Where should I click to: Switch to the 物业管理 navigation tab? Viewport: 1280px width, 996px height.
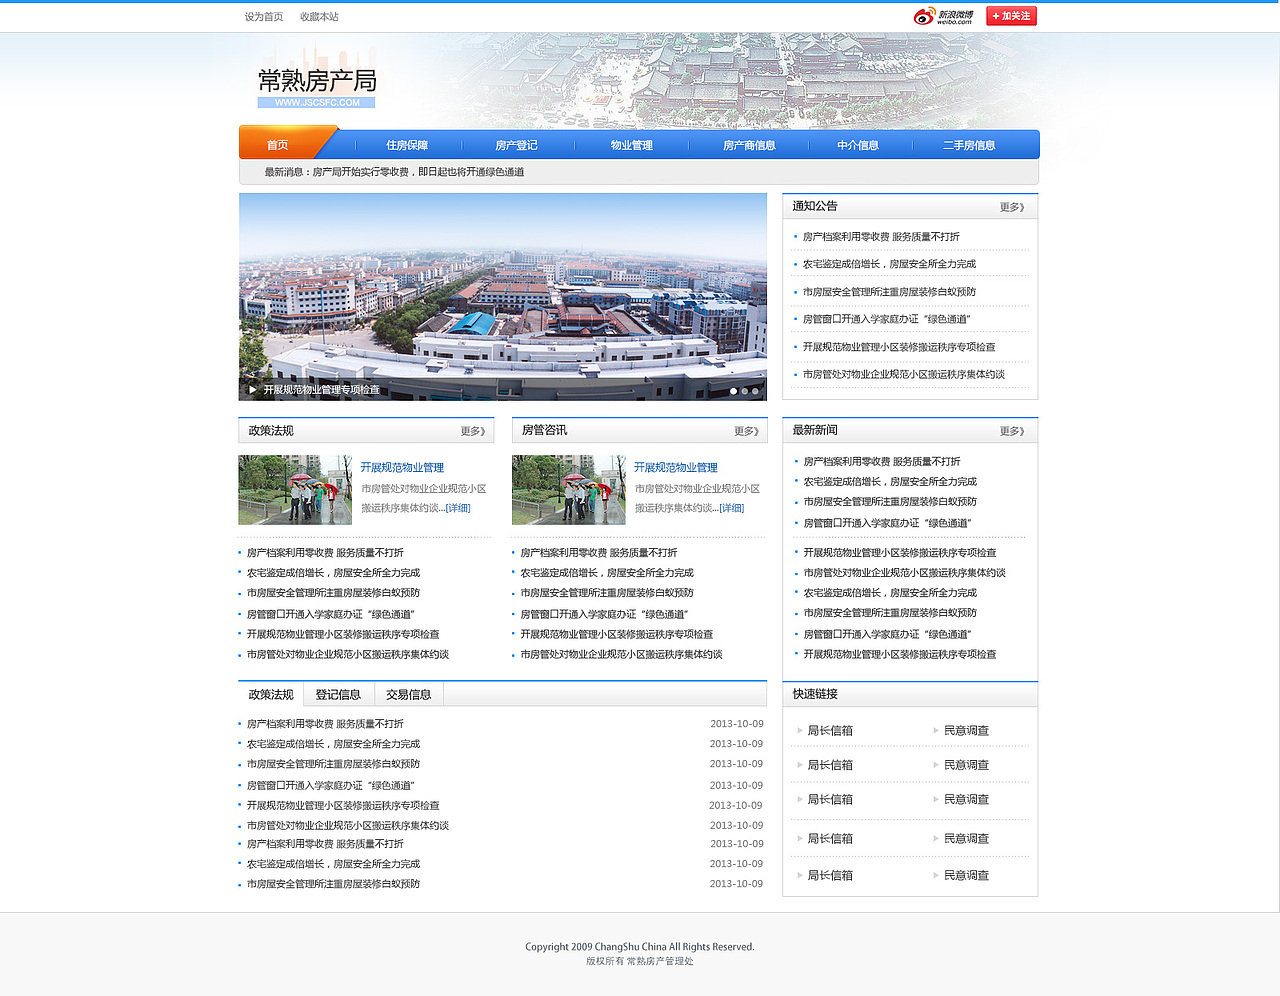(630, 144)
